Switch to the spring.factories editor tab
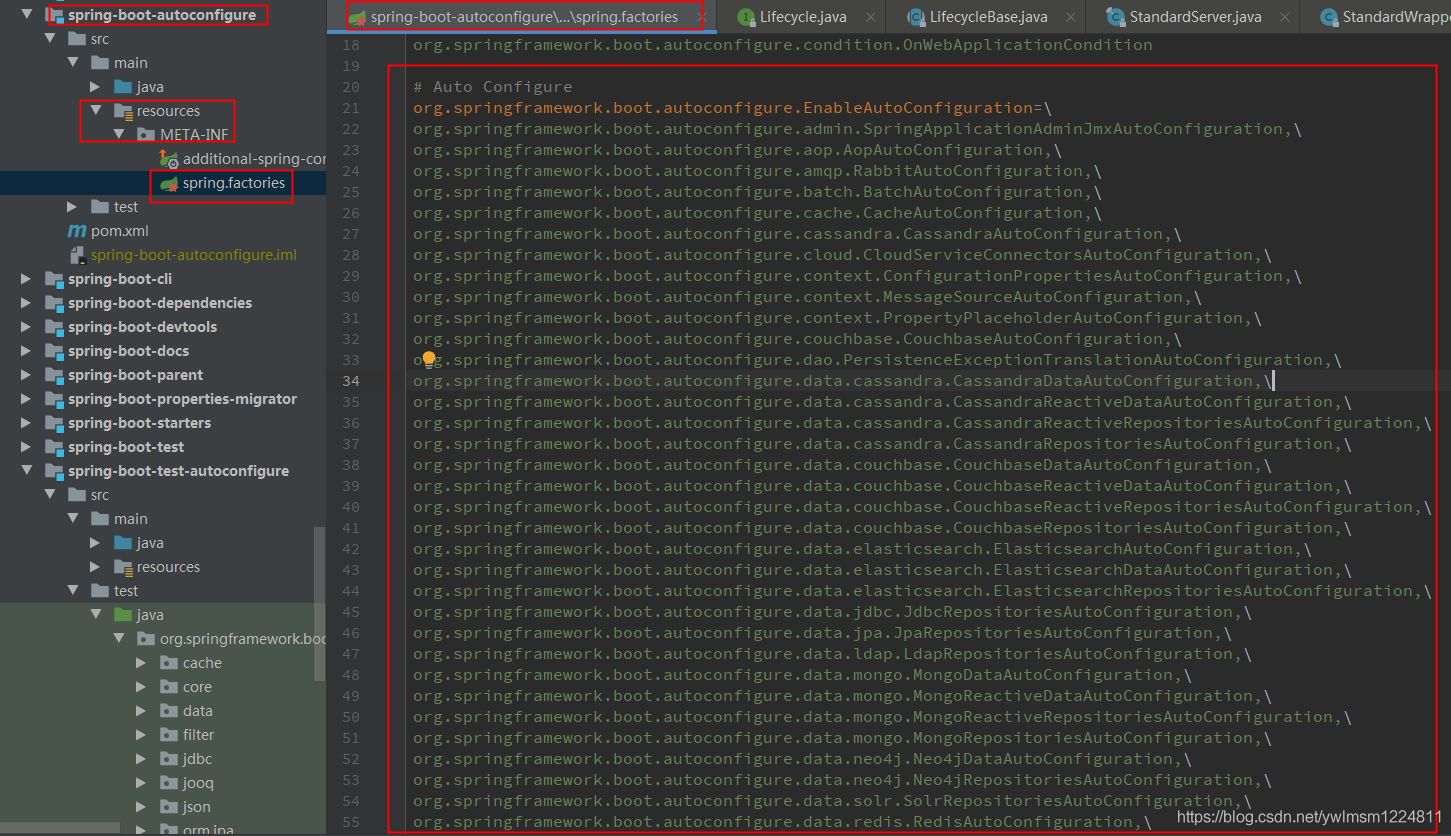The image size is (1451, 836). tap(523, 17)
